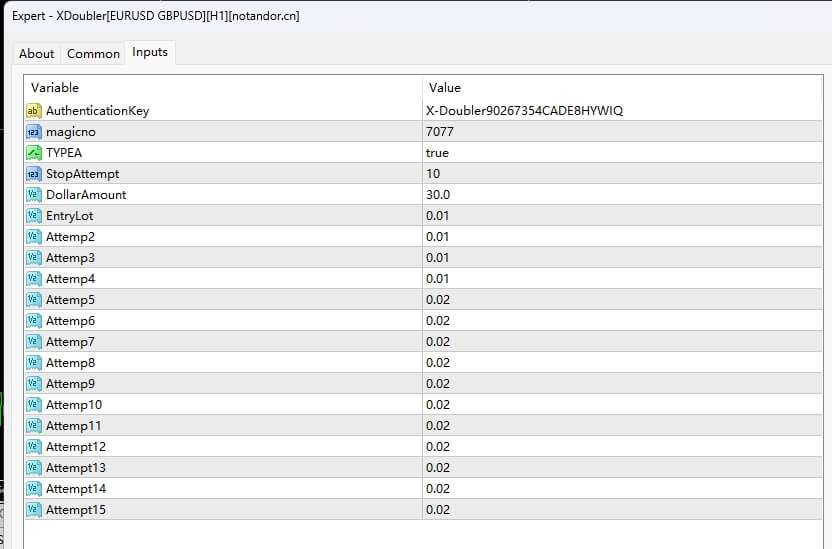
Task: Select the StopAttempt value 10
Action: [x=433, y=173]
